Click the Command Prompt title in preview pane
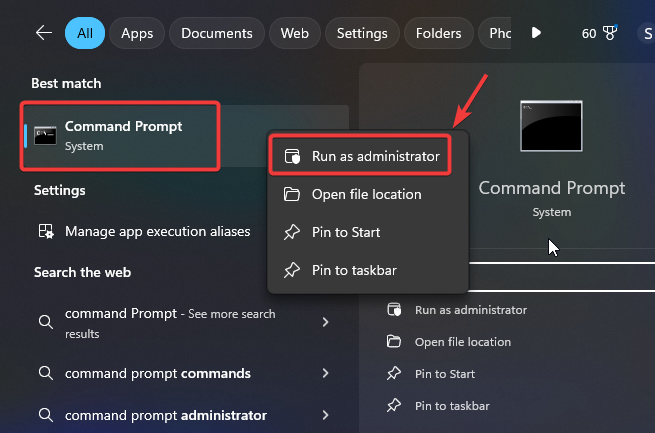 (552, 188)
